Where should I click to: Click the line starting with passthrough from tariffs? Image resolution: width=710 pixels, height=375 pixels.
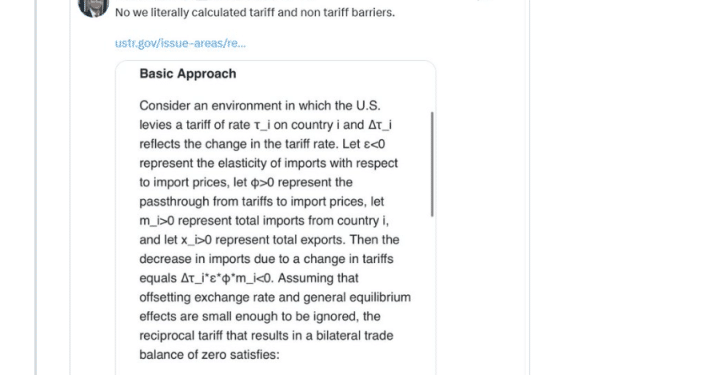tap(262, 202)
